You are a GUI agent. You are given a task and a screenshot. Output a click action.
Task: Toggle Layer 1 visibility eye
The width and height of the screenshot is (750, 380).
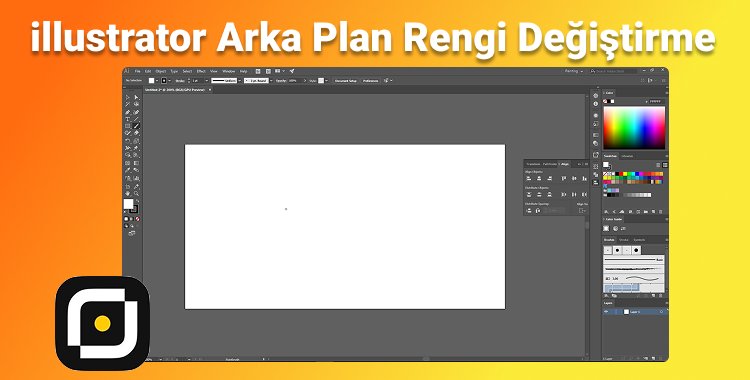coord(606,312)
